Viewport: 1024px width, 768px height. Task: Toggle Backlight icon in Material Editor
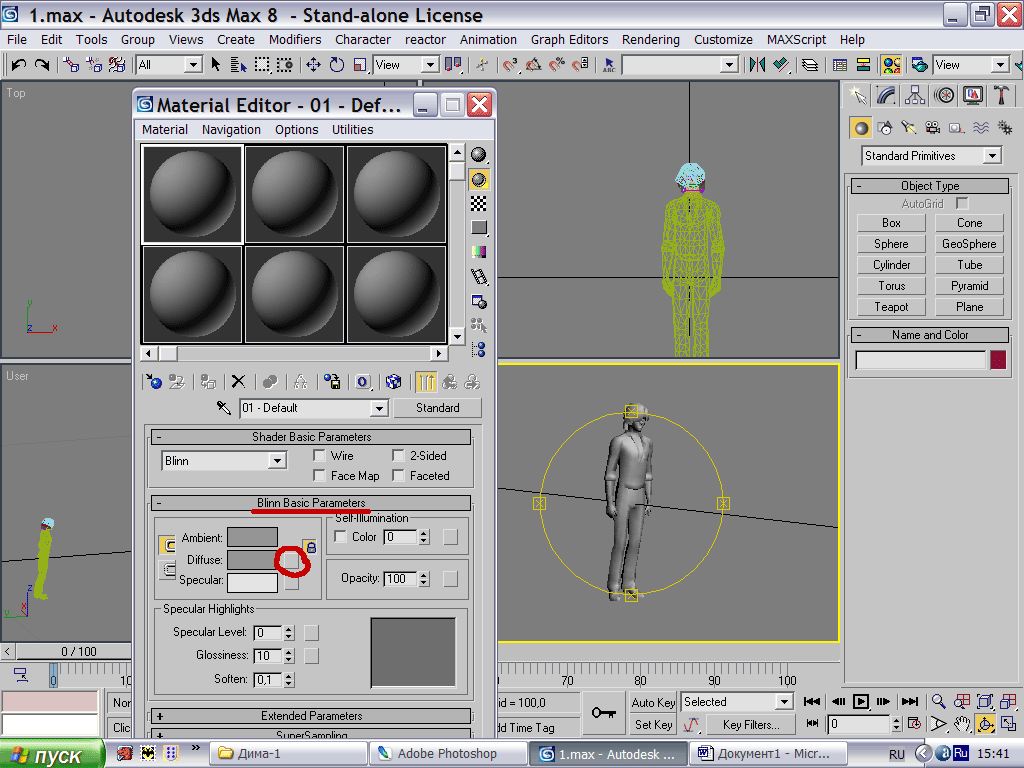click(x=479, y=180)
